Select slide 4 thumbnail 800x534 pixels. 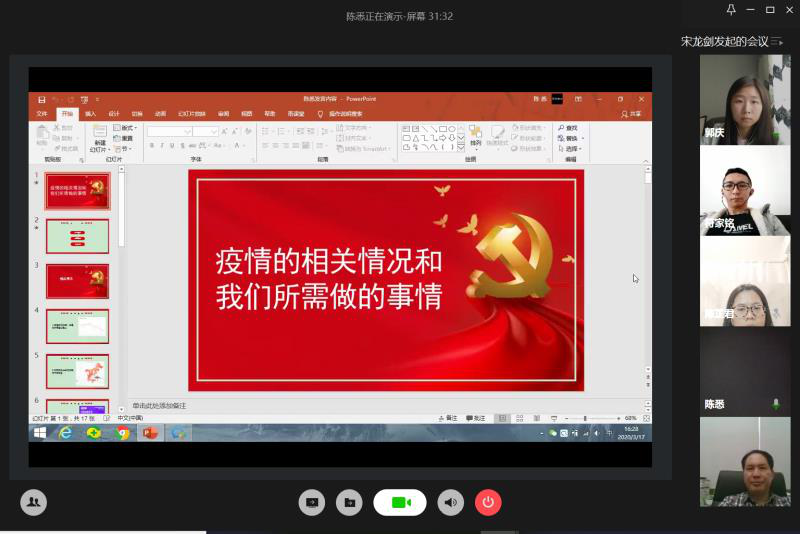click(78, 326)
